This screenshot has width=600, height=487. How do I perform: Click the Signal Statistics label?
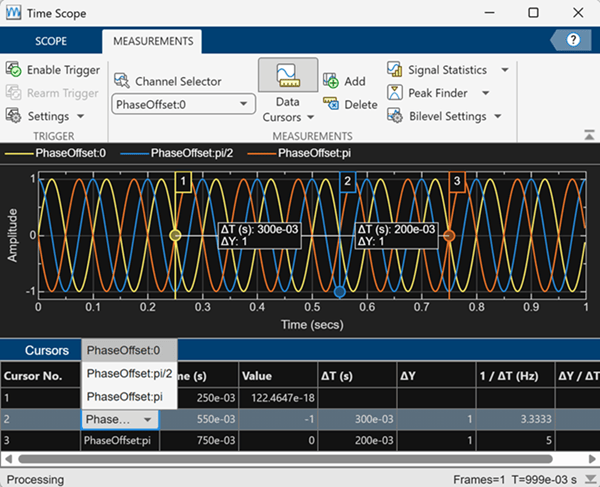[x=447, y=70]
